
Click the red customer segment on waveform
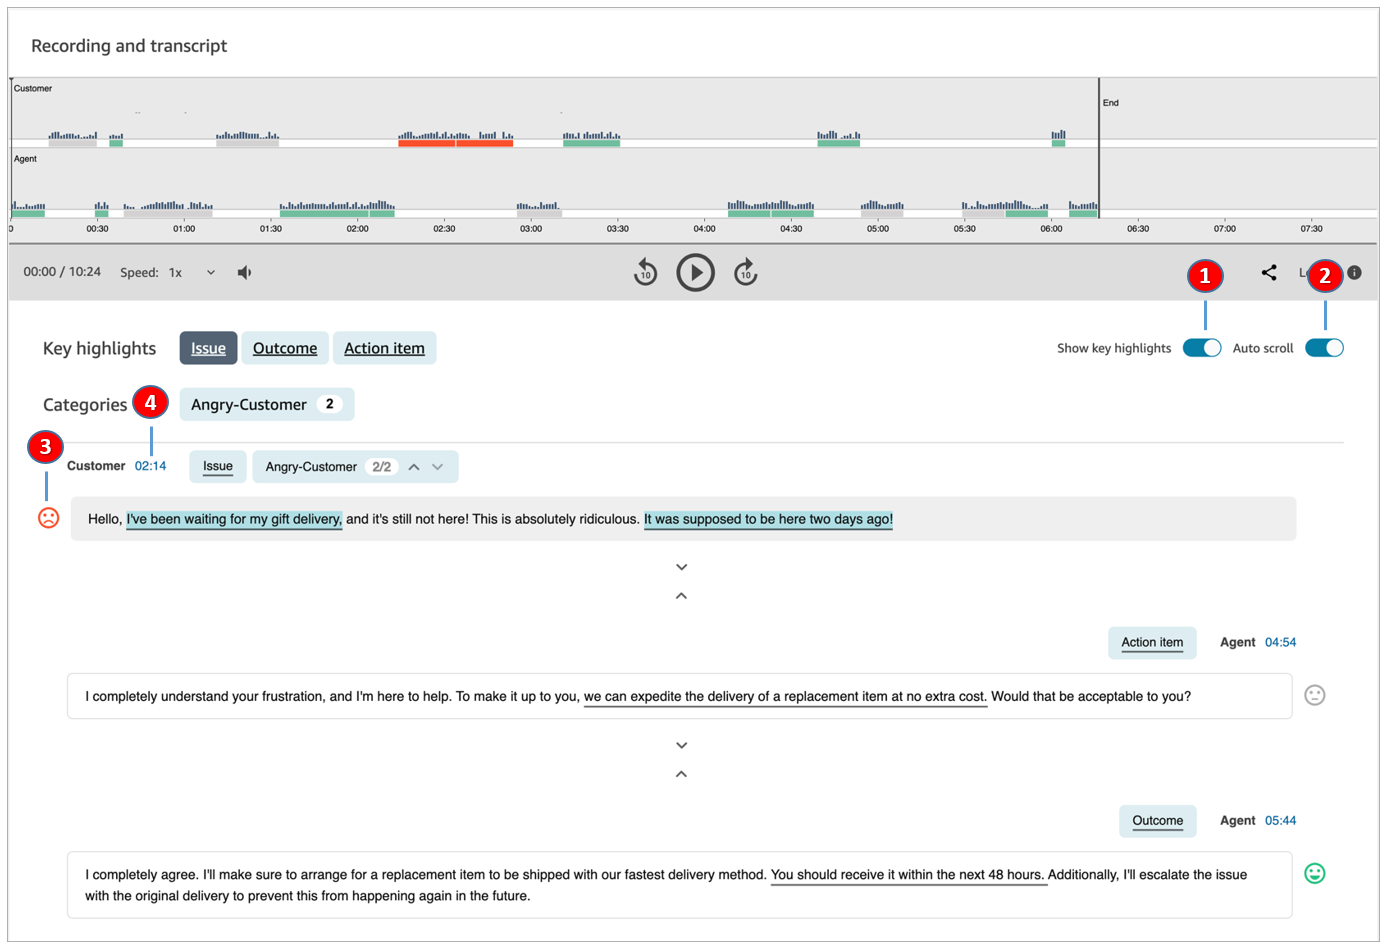(x=455, y=143)
